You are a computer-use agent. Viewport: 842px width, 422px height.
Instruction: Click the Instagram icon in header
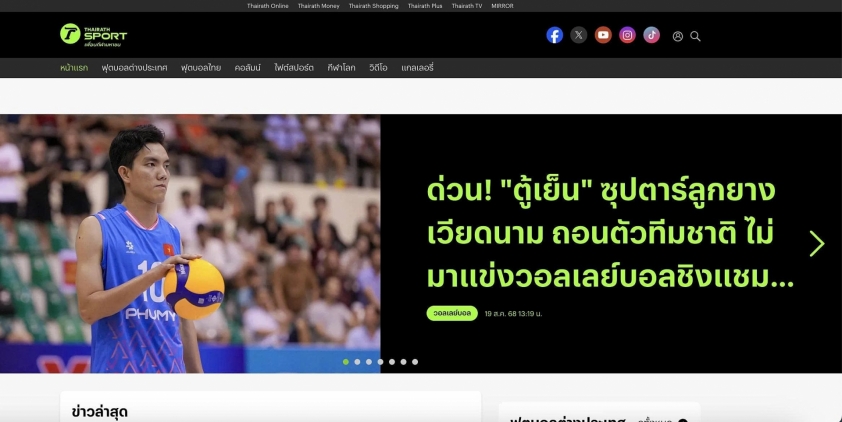627,35
